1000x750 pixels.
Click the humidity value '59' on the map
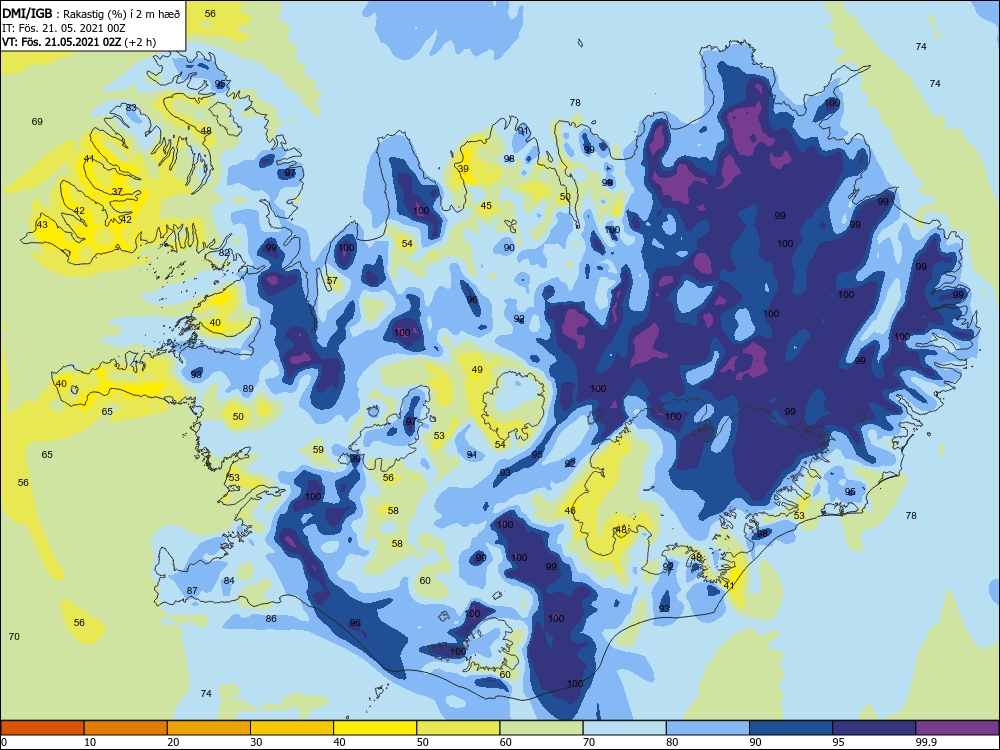click(x=318, y=450)
